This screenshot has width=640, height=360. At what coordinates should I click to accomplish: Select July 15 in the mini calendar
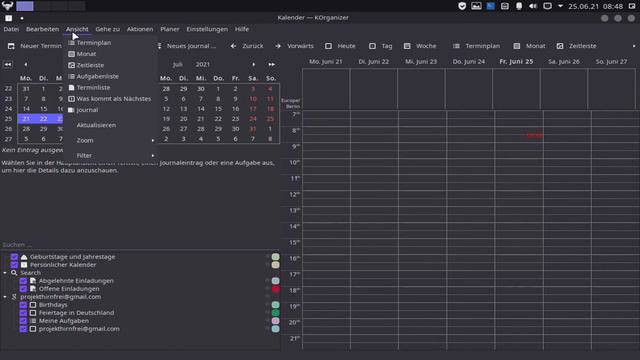[218, 109]
